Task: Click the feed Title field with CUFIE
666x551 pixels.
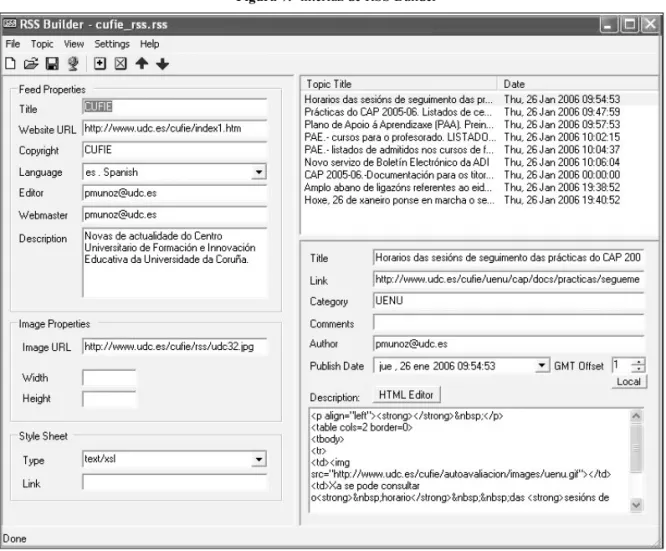Action: click(x=175, y=107)
